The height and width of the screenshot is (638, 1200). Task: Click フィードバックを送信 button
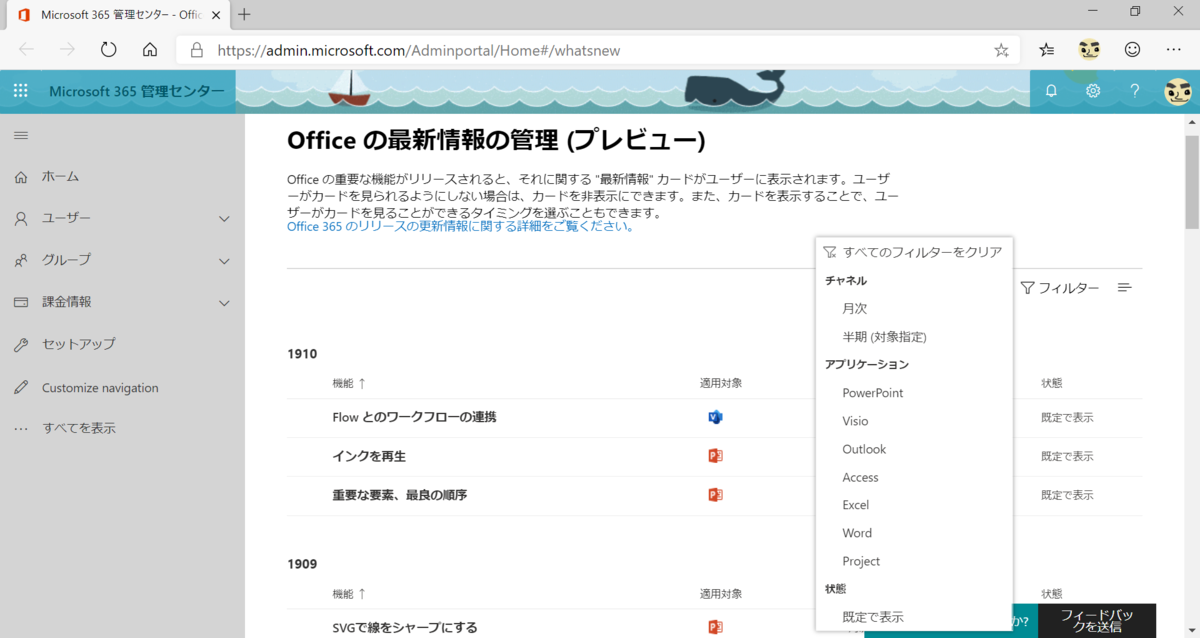coord(1097,621)
